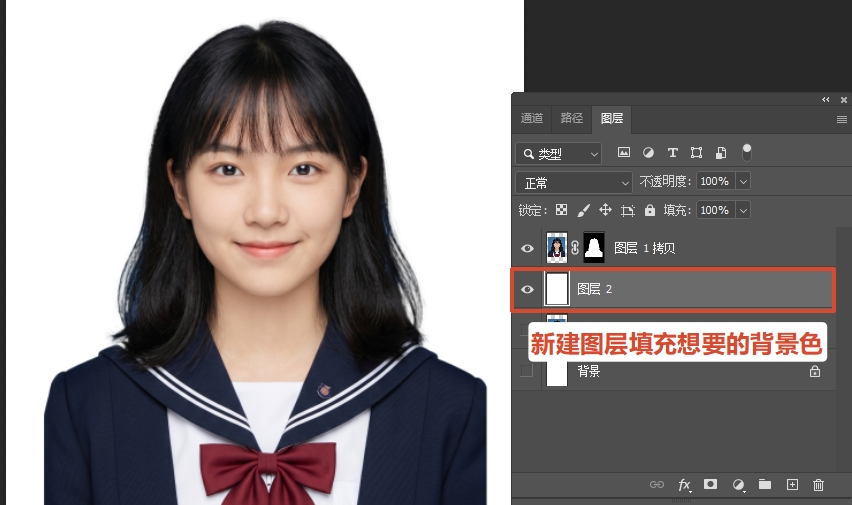Hide the 图层 1 拷贝 layer
The image size is (852, 505).
click(x=527, y=248)
